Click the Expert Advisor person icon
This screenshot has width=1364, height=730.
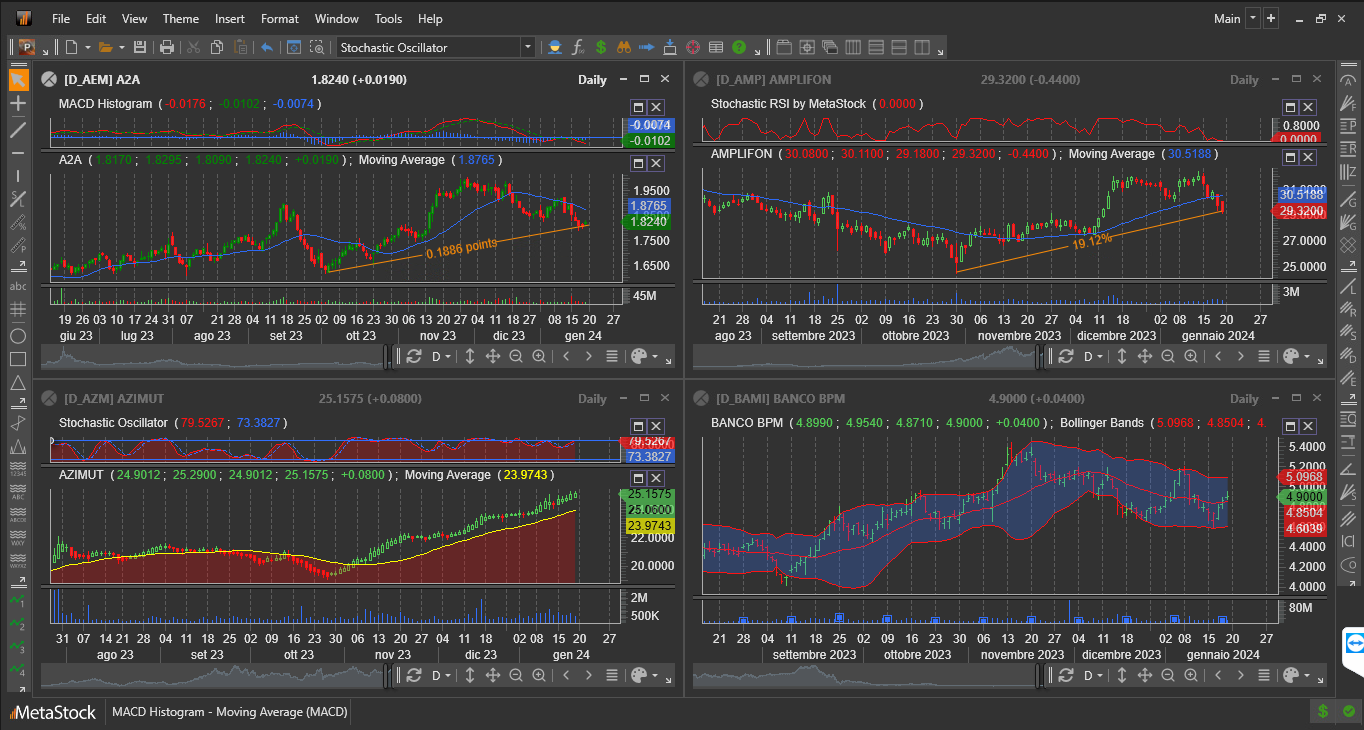click(554, 47)
